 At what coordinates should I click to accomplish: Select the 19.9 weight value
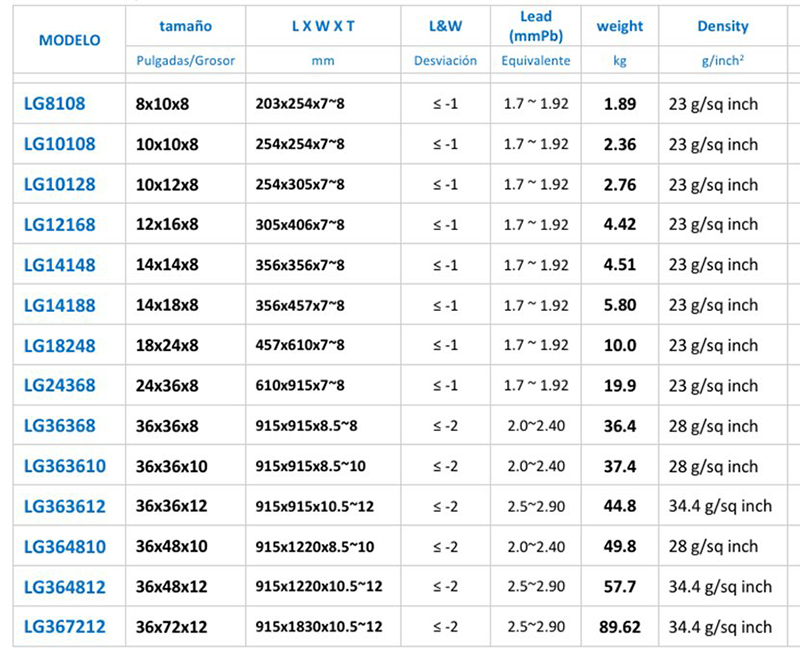(620, 386)
